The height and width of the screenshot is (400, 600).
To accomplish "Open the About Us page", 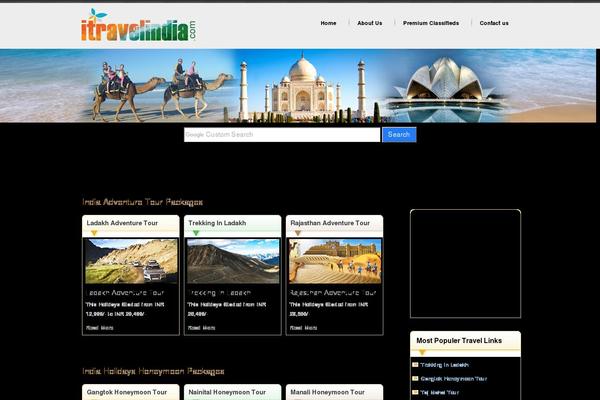I will (370, 23).
